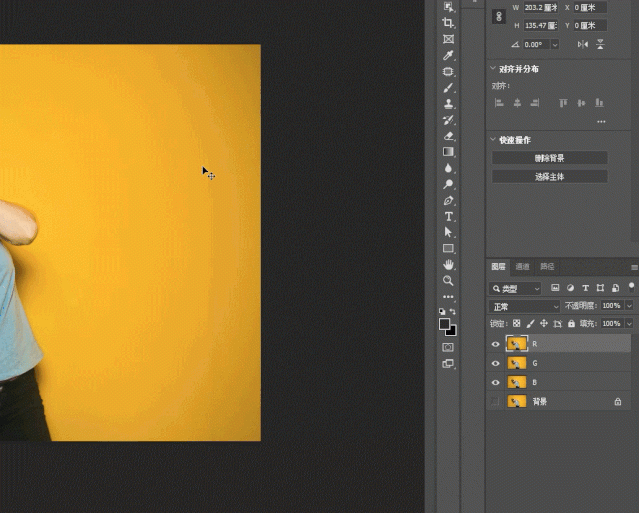639x513 pixels.
Task: Toggle the layer filter on/off switch
Action: [x=631, y=287]
